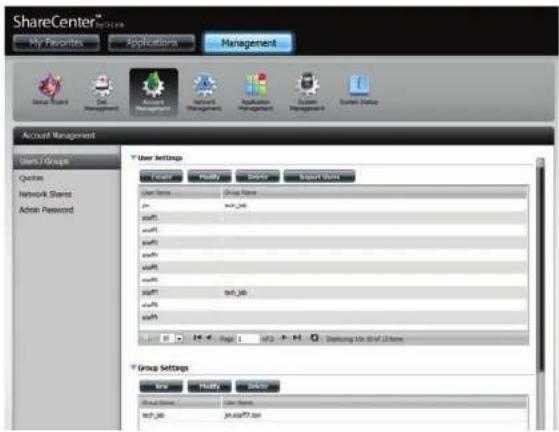
Task: Select tech_lab row in Group Settings table
Action: (333, 415)
